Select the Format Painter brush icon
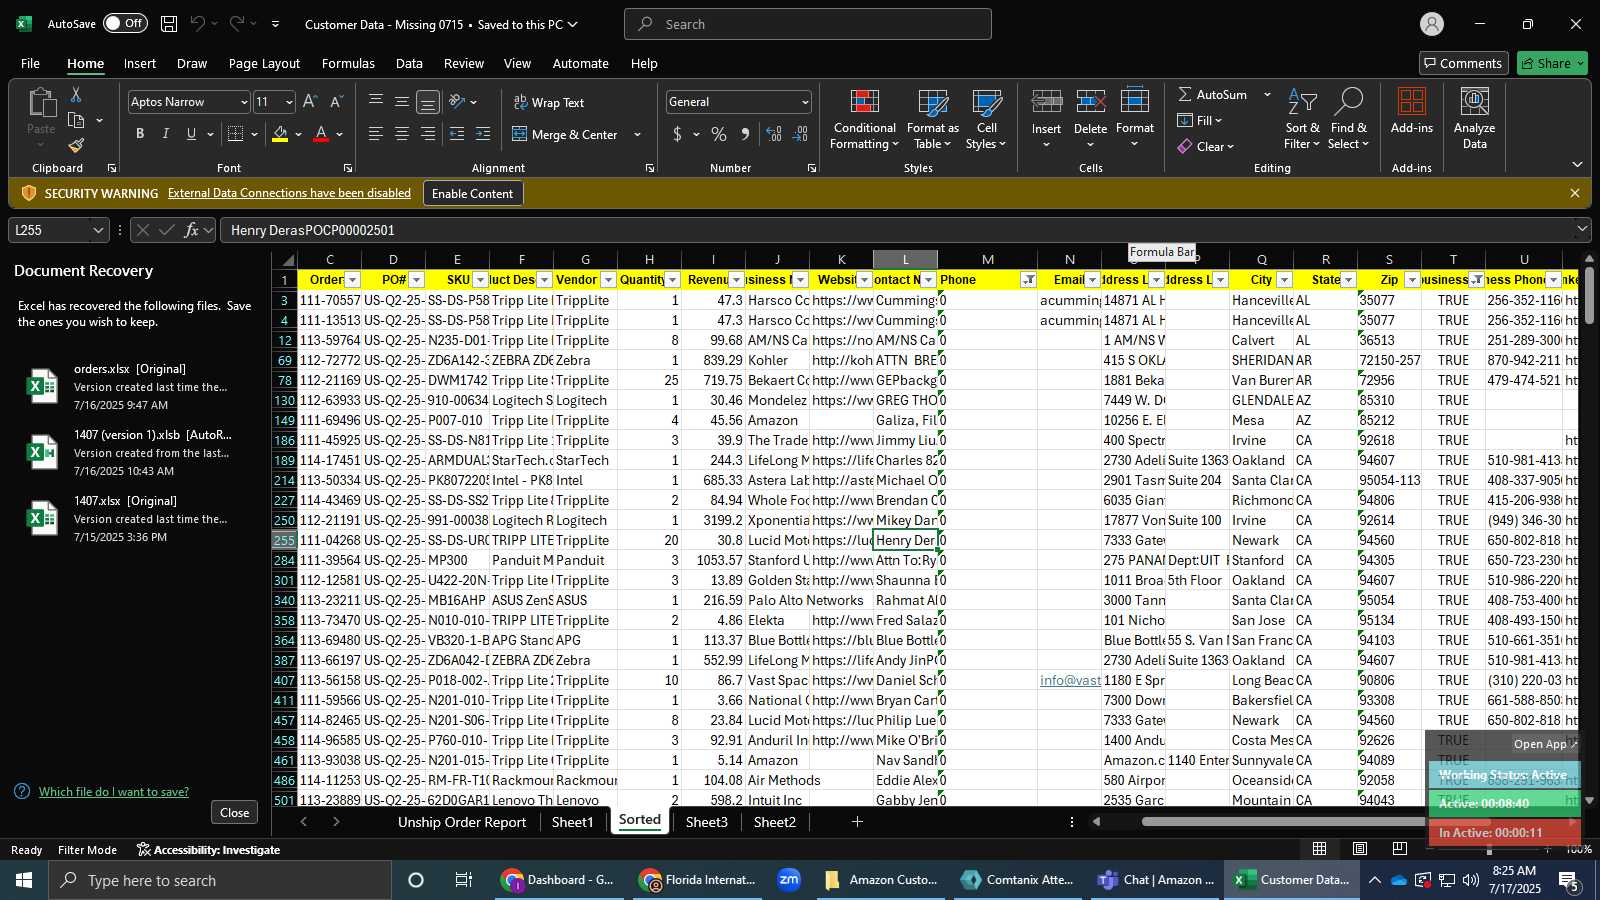Viewport: 1600px width, 900px height. pyautogui.click(x=76, y=146)
